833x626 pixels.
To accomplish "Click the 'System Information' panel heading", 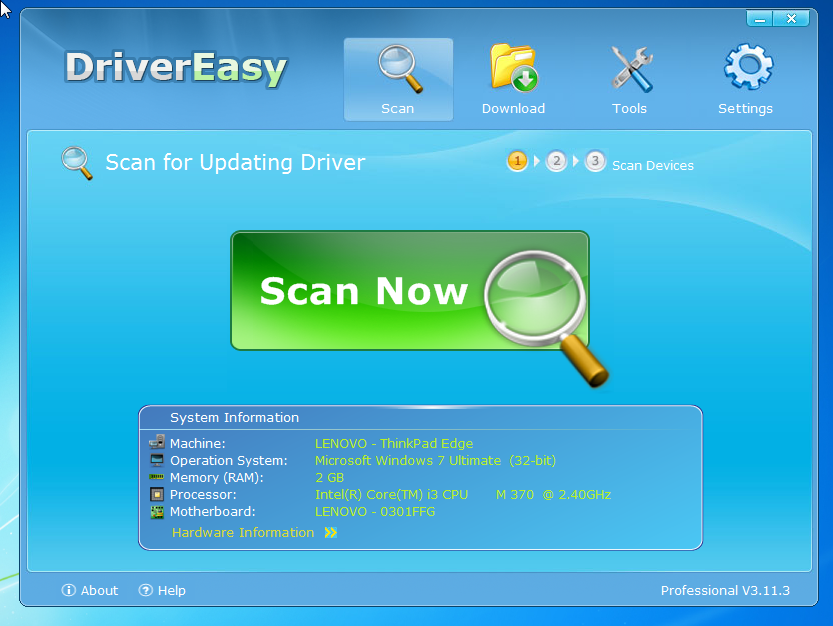I will (x=234, y=418).
